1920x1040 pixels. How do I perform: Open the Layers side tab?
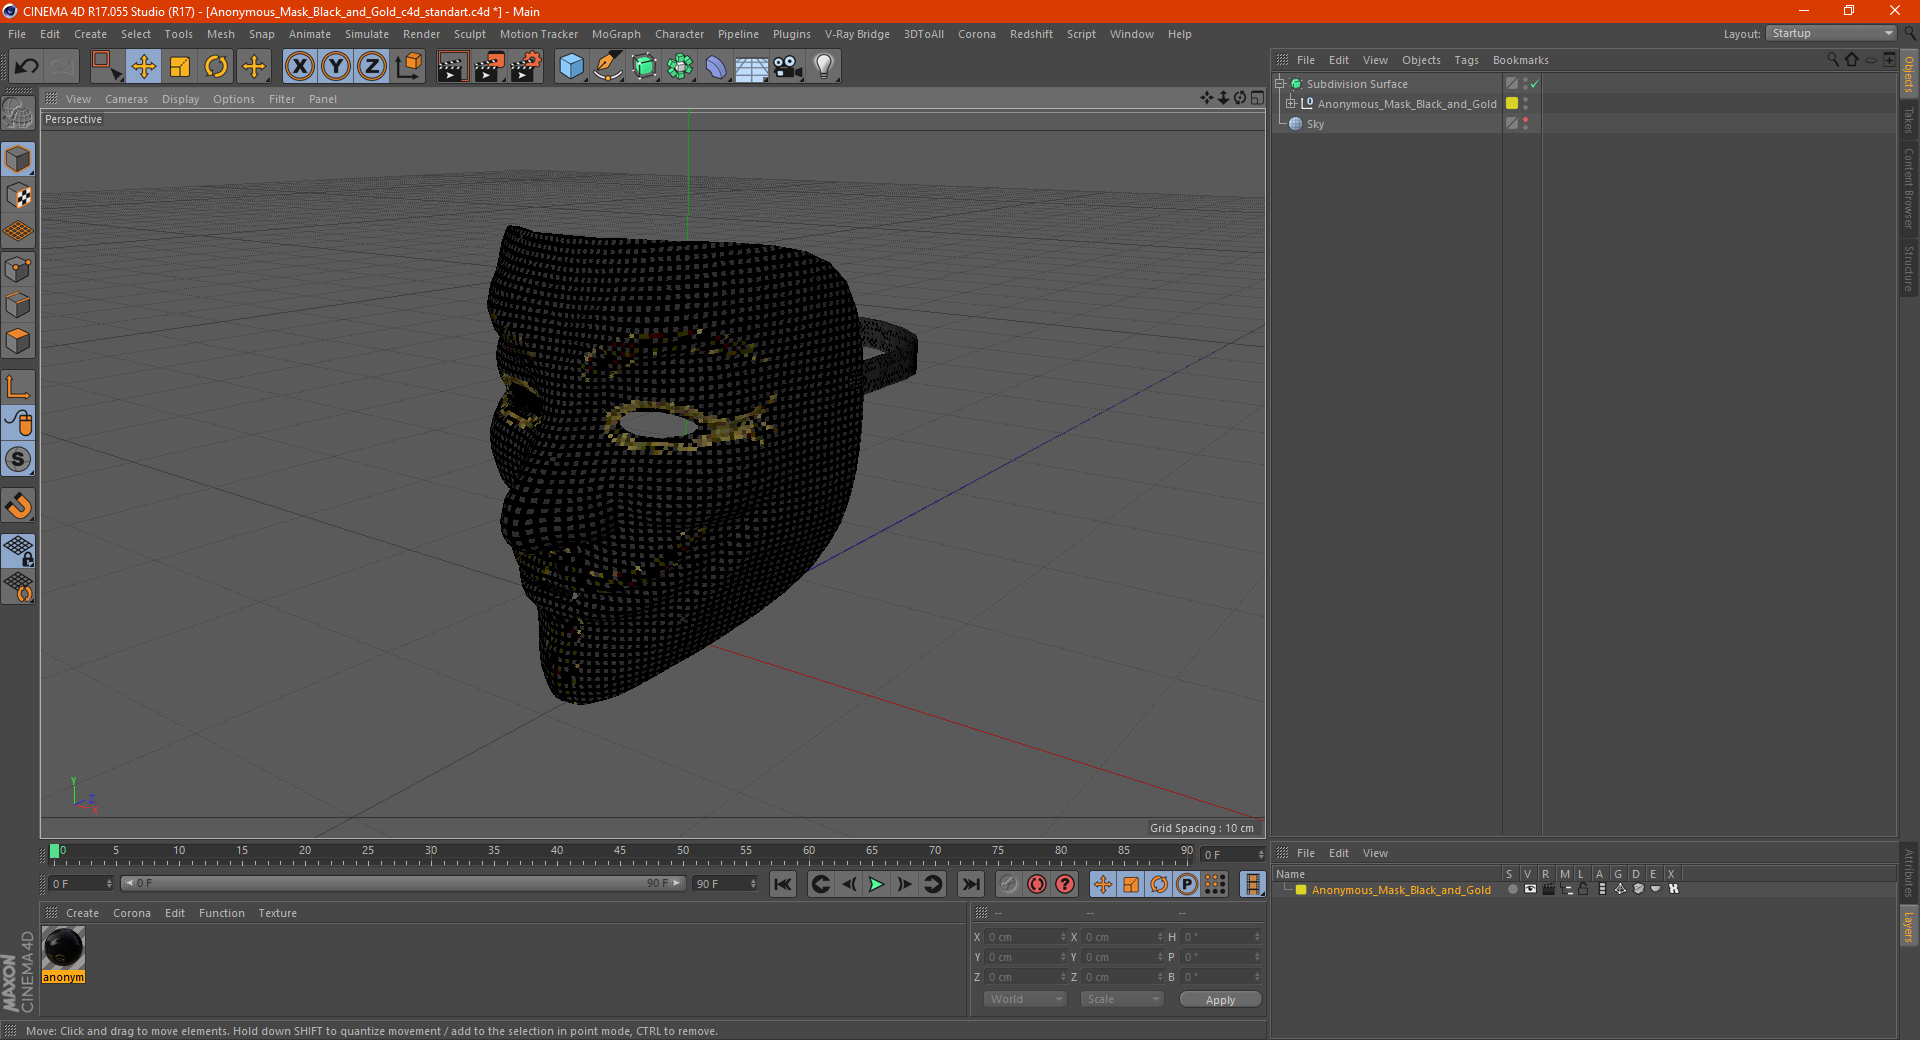pos(1909,927)
